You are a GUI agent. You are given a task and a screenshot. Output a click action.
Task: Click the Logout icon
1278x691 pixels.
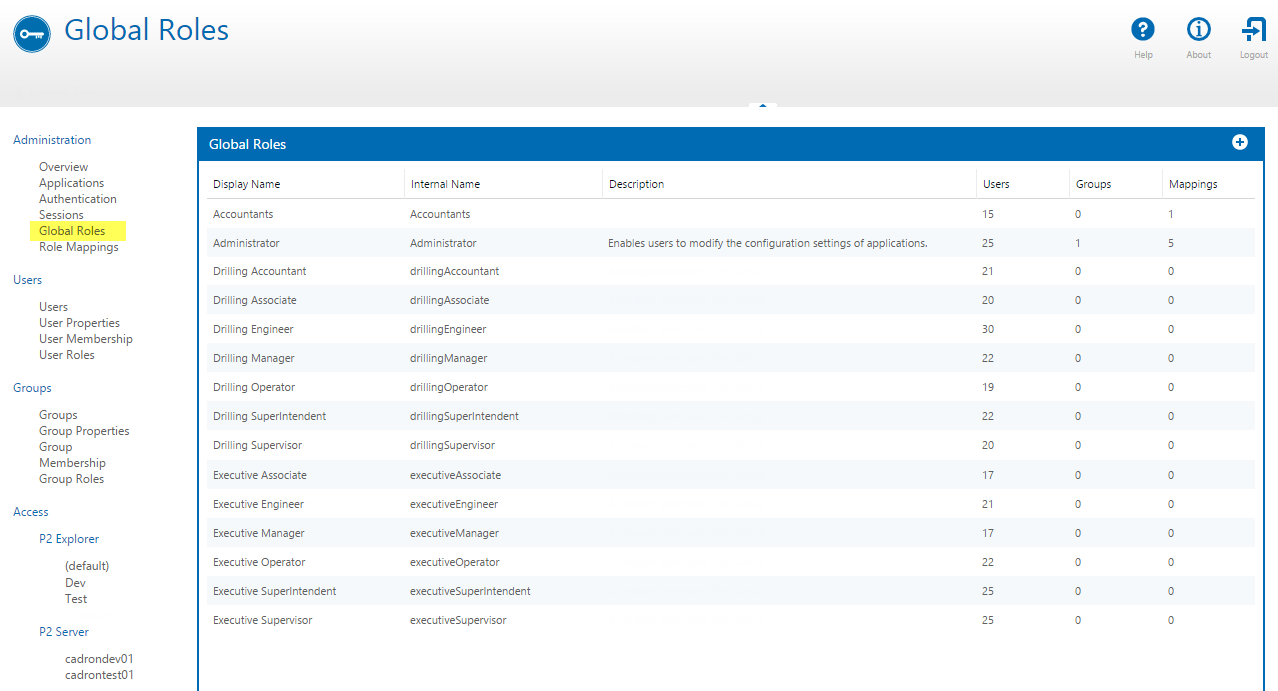coord(1253,30)
